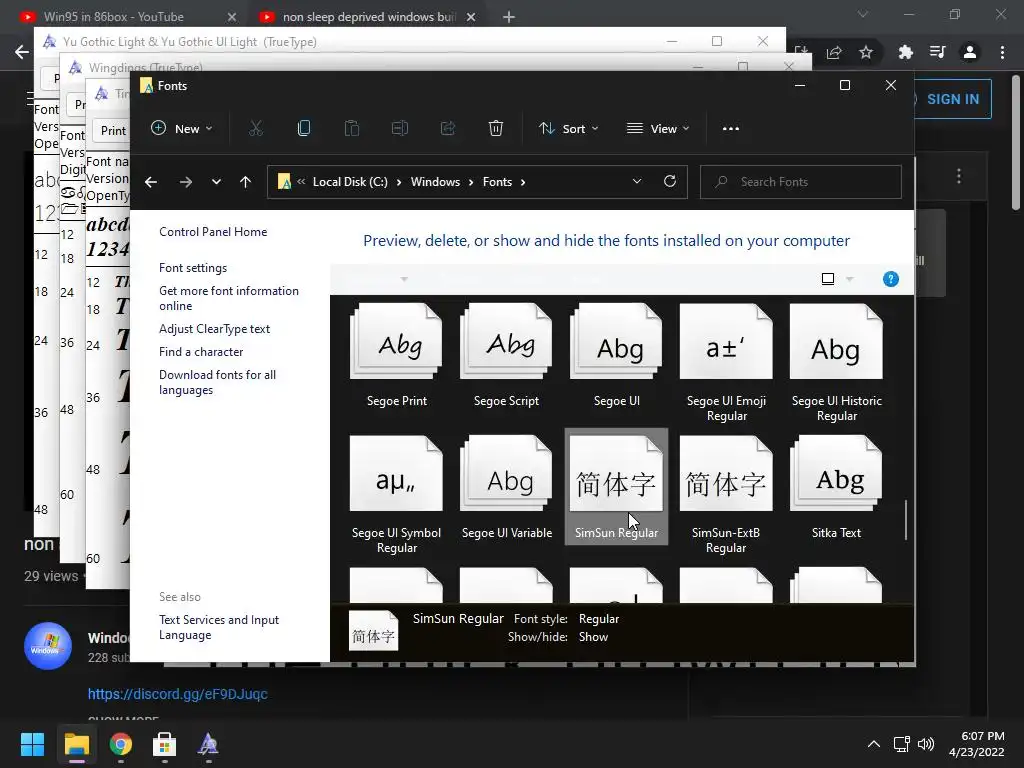
Task: Expand the address bar history dropdown
Action: 637,182
